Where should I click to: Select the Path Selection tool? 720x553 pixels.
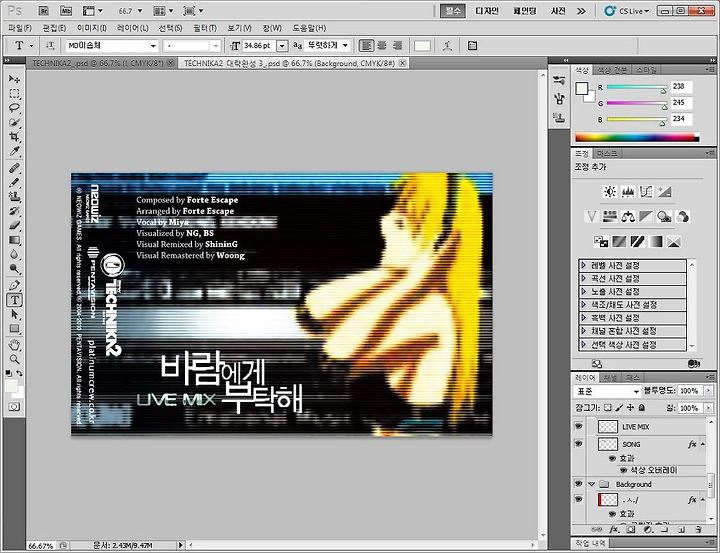pos(14,315)
